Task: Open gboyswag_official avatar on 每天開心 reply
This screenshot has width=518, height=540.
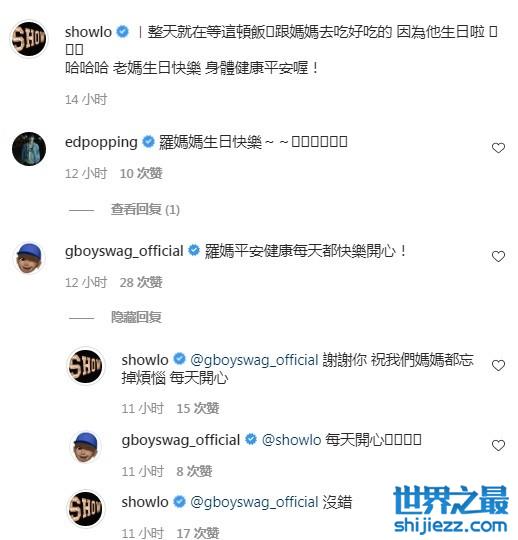Action: point(85,446)
